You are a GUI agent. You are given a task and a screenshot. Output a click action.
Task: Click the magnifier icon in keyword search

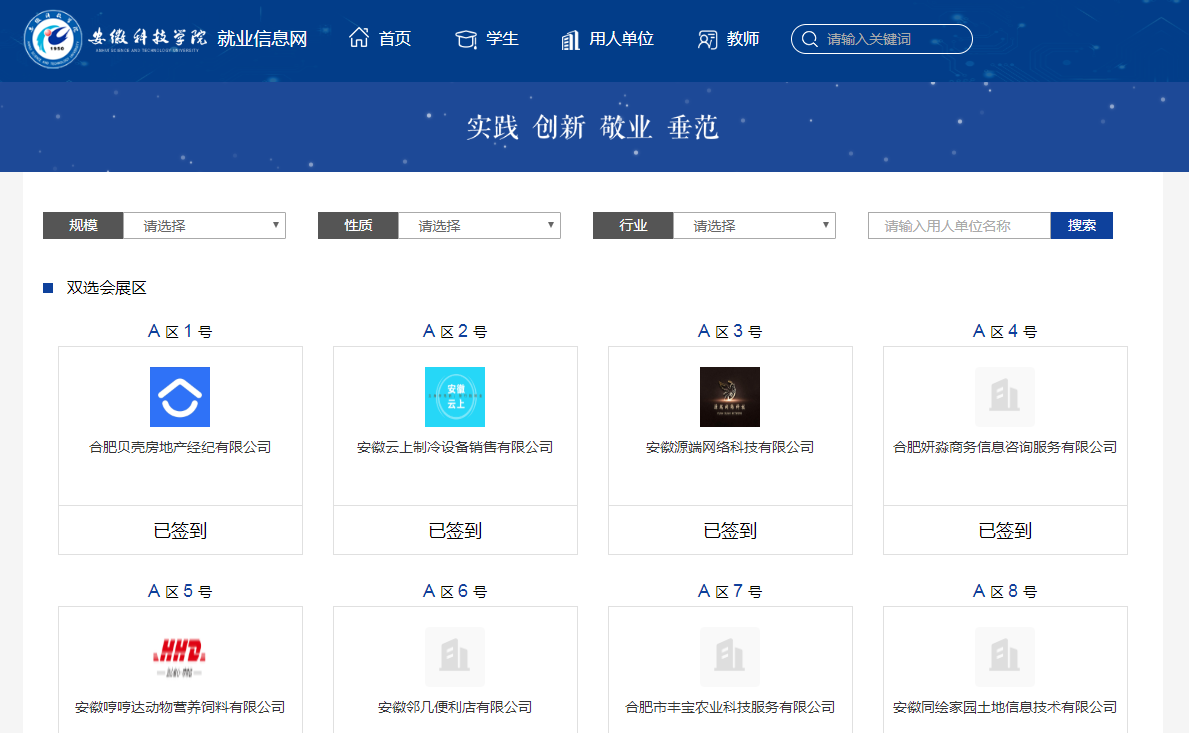tap(810, 39)
